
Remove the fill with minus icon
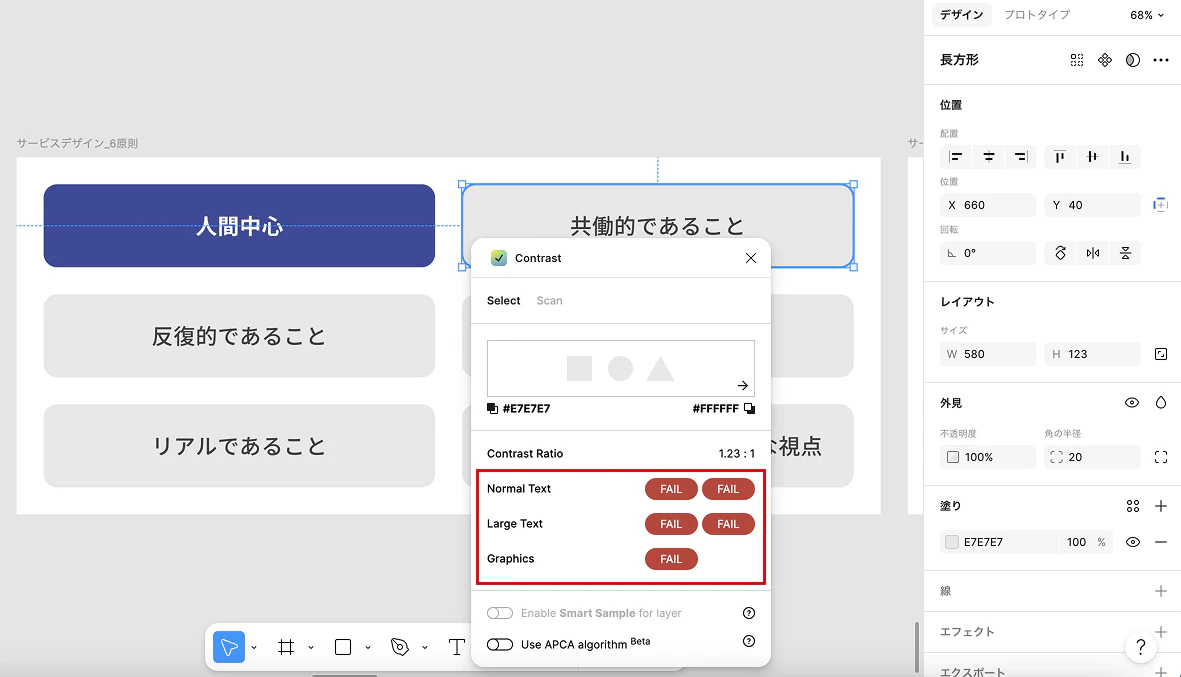click(x=1161, y=542)
